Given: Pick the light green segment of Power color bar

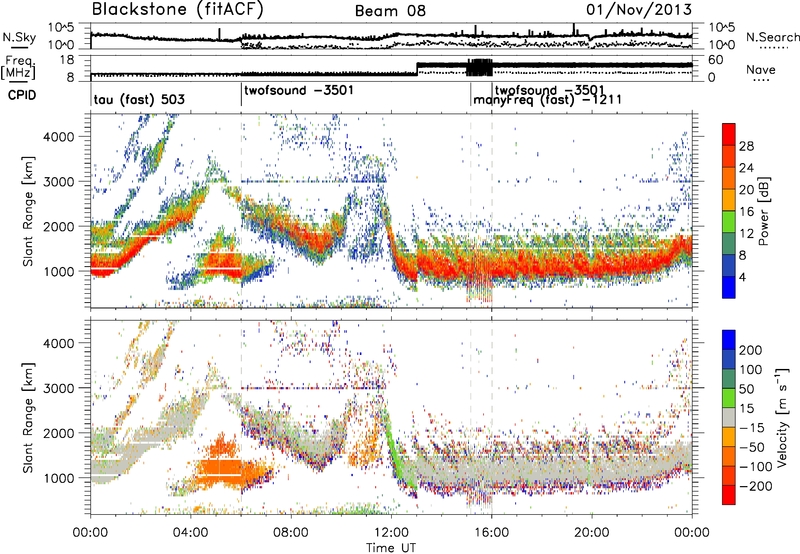Looking at the screenshot, I should coord(729,222).
